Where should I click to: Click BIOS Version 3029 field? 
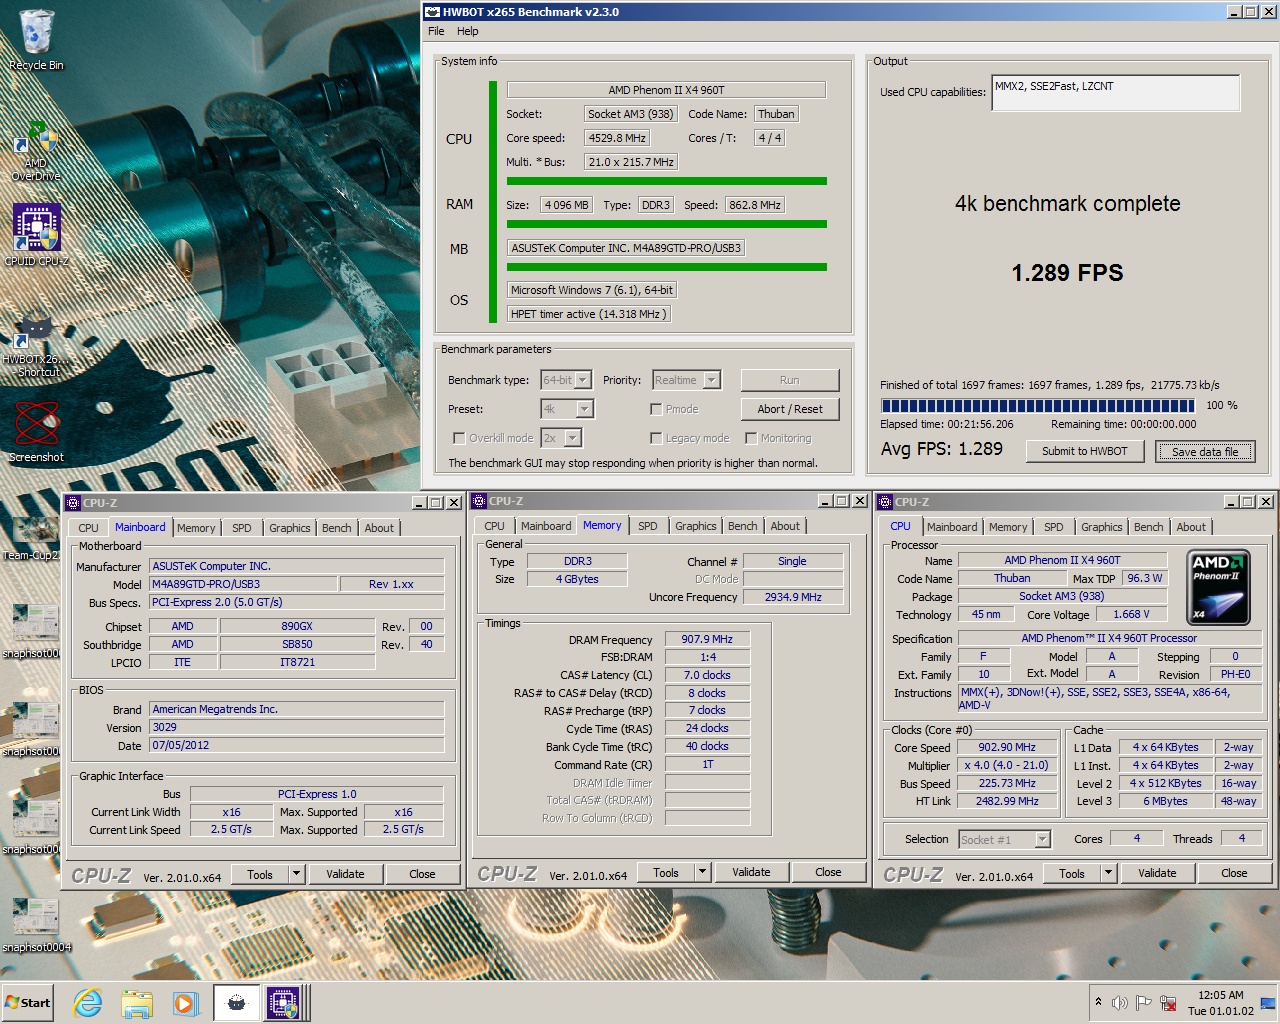tap(296, 727)
